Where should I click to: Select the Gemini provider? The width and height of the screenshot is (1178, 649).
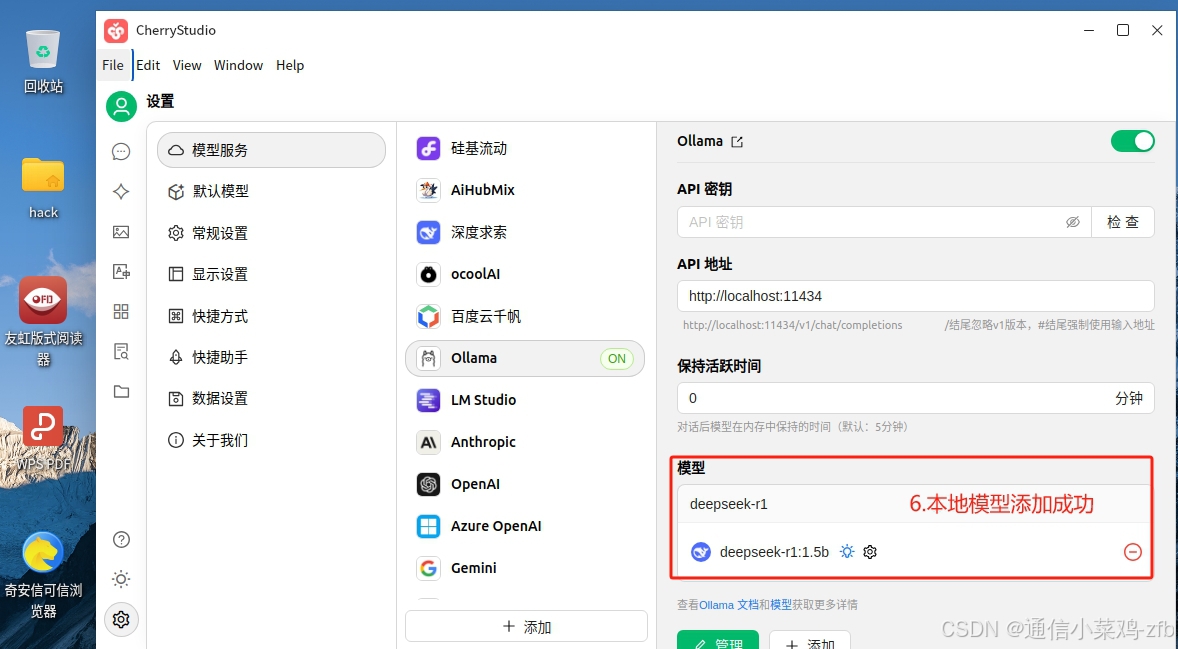tap(524, 569)
